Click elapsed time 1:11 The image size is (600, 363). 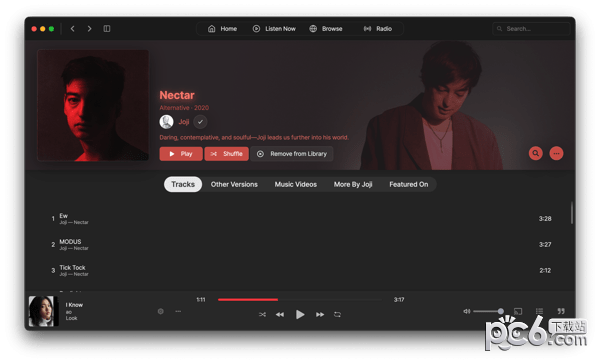tap(201, 300)
